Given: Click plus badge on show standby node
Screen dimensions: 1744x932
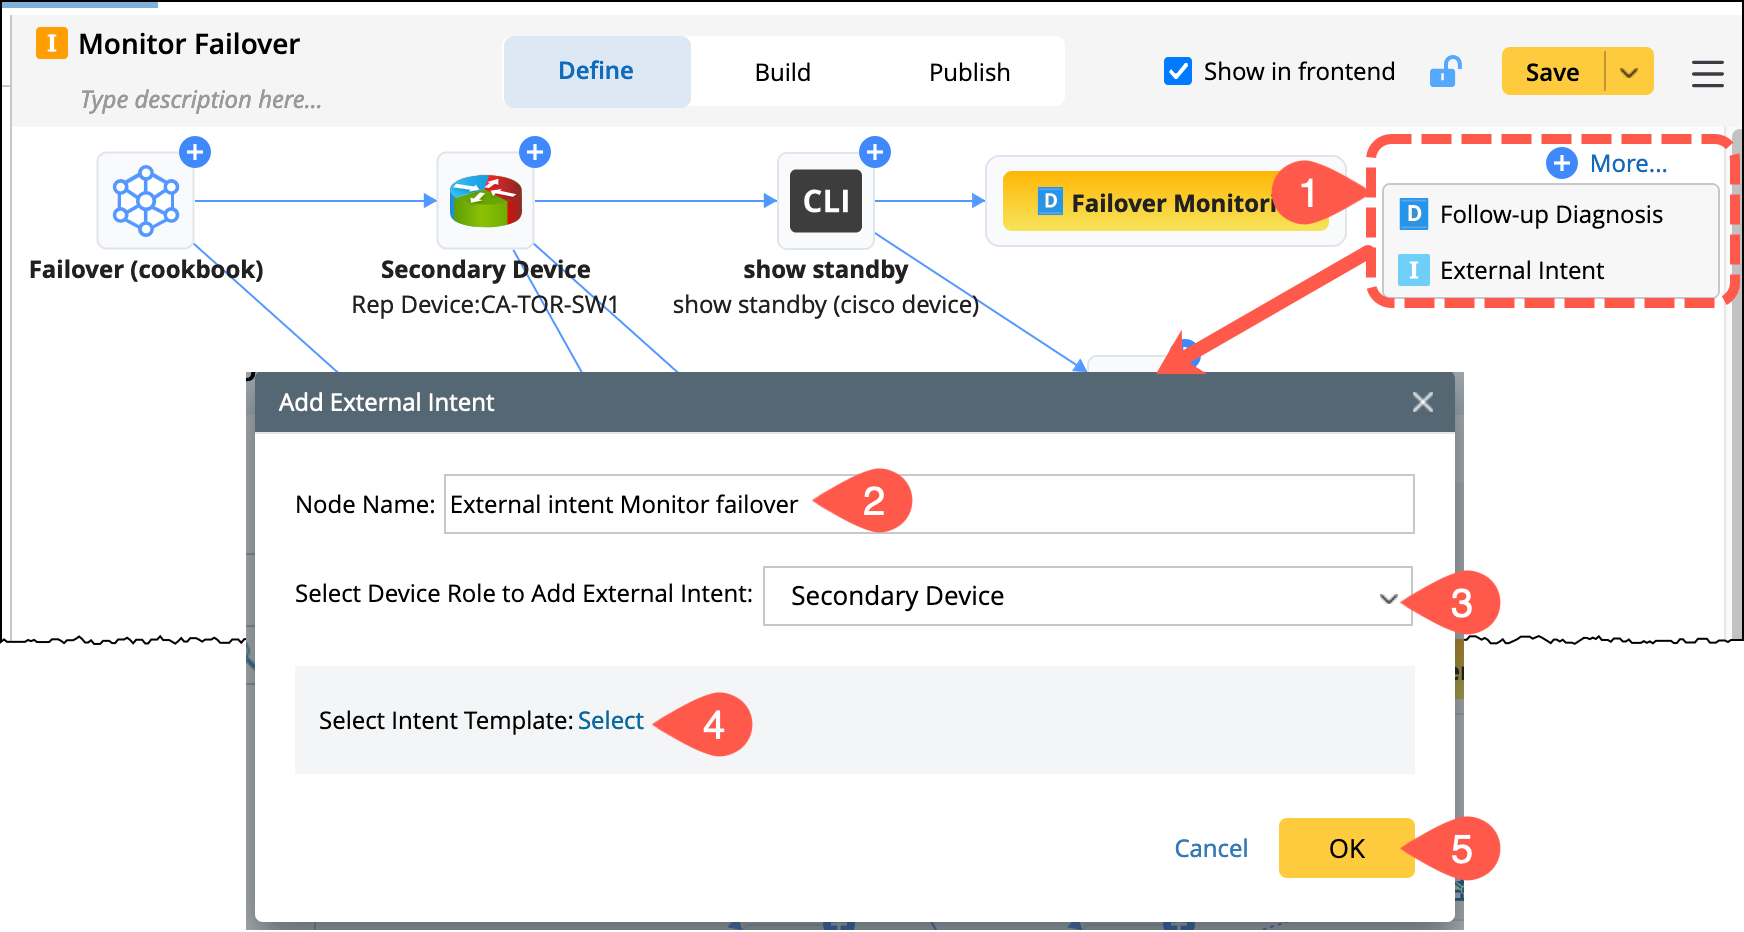Looking at the screenshot, I should pos(875,152).
